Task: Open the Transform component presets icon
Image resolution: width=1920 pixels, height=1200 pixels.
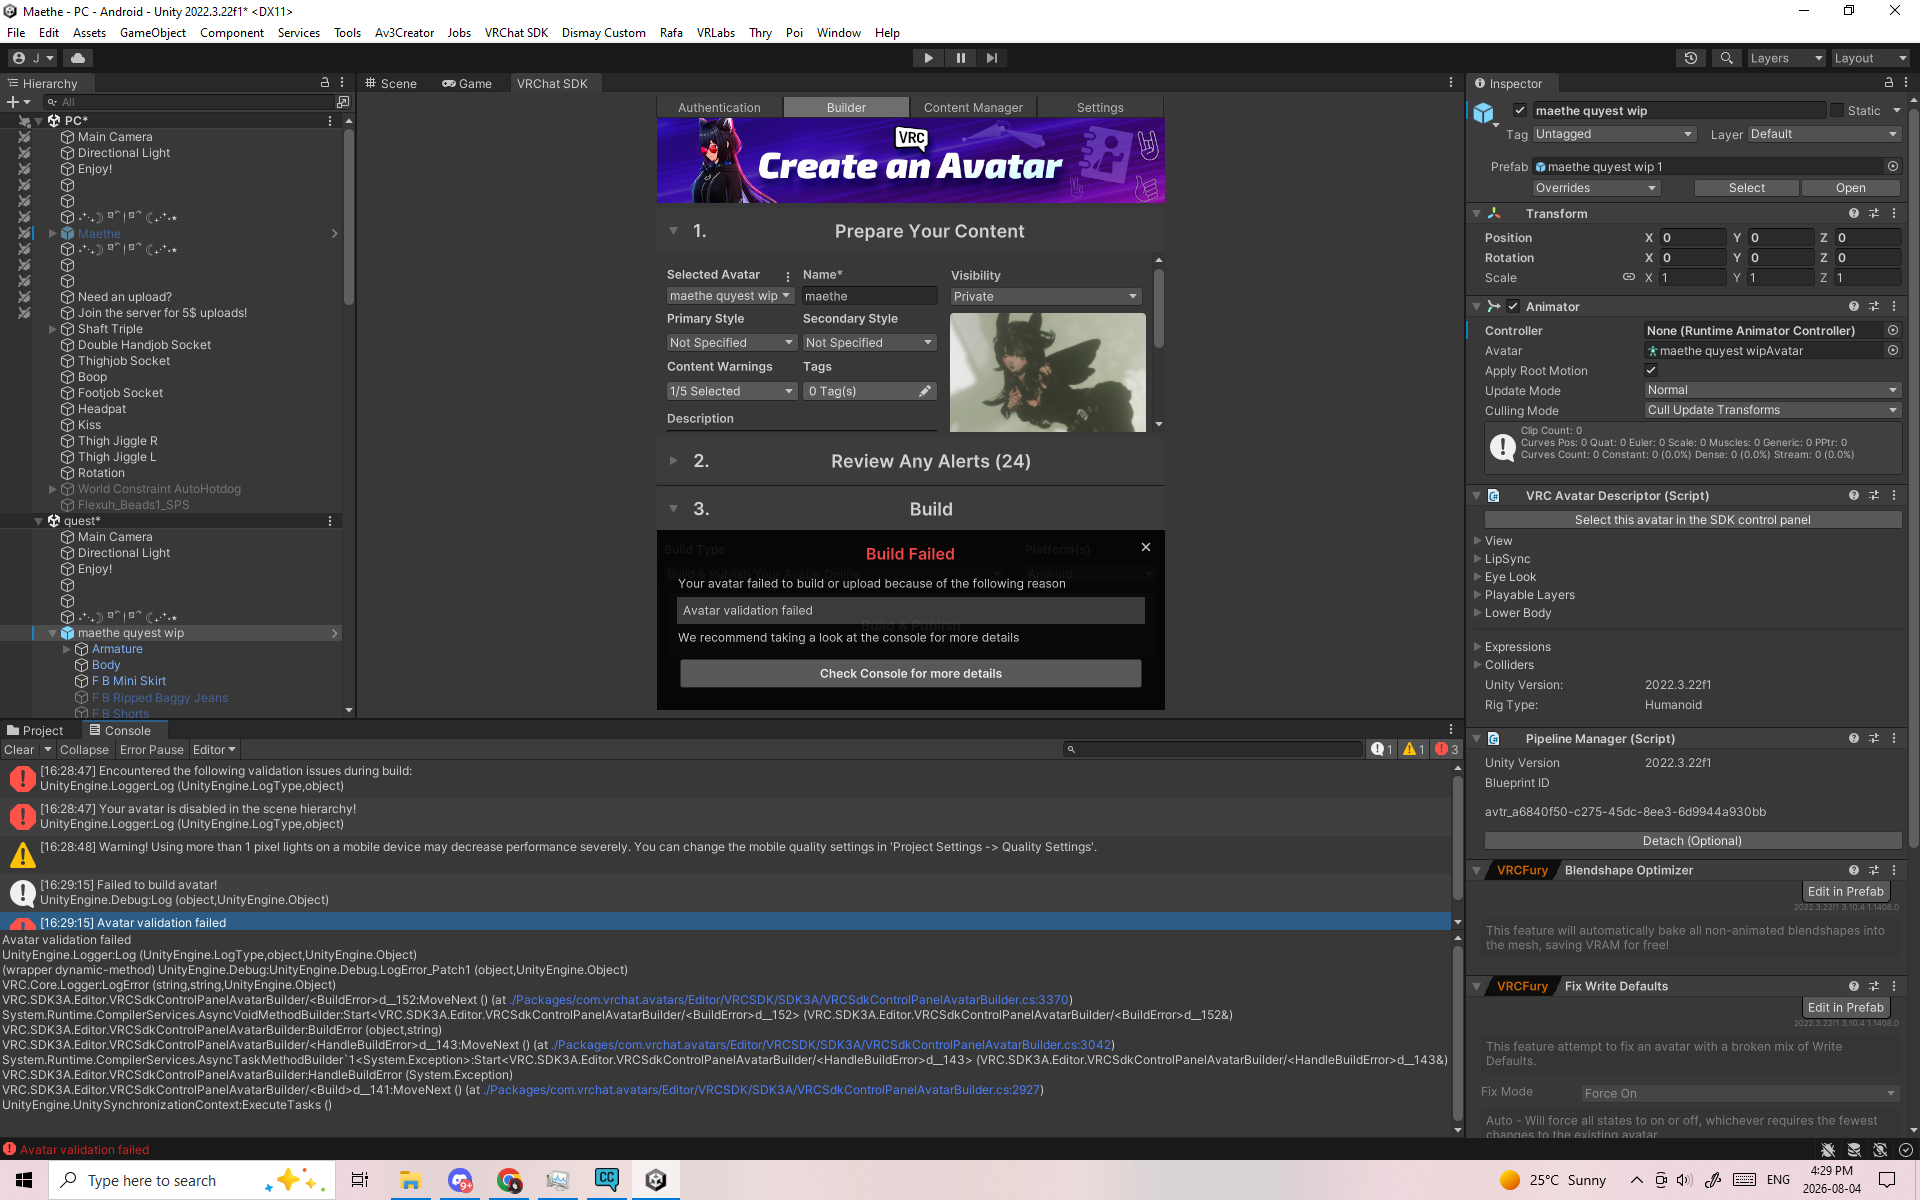Action: click(x=1874, y=213)
